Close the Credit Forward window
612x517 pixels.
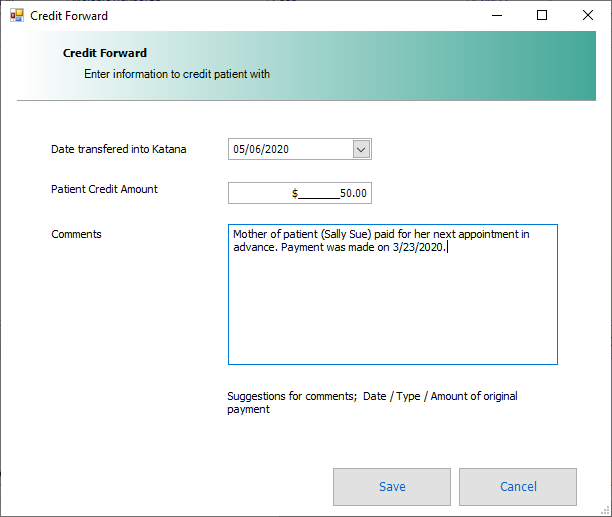click(x=588, y=16)
